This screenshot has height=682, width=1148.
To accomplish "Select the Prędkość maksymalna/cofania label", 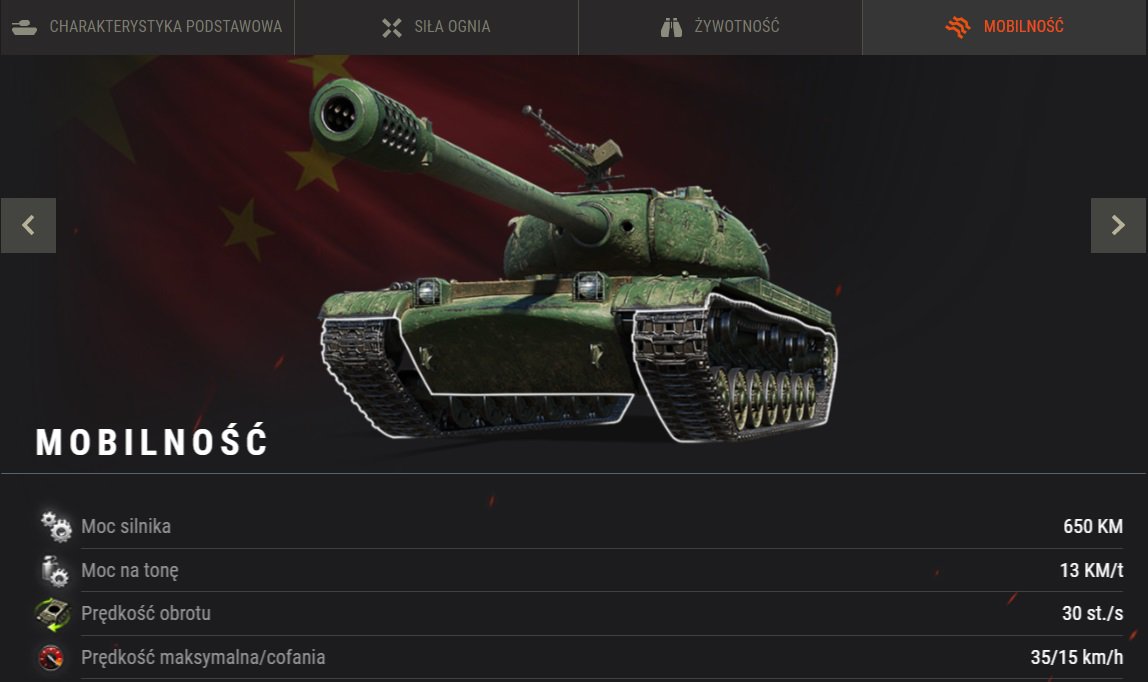I will click(203, 657).
